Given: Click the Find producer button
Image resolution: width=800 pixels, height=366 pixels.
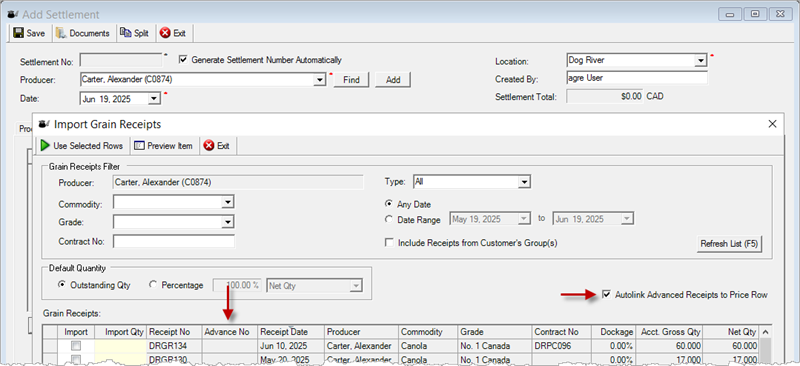Looking at the screenshot, I should click(x=351, y=80).
